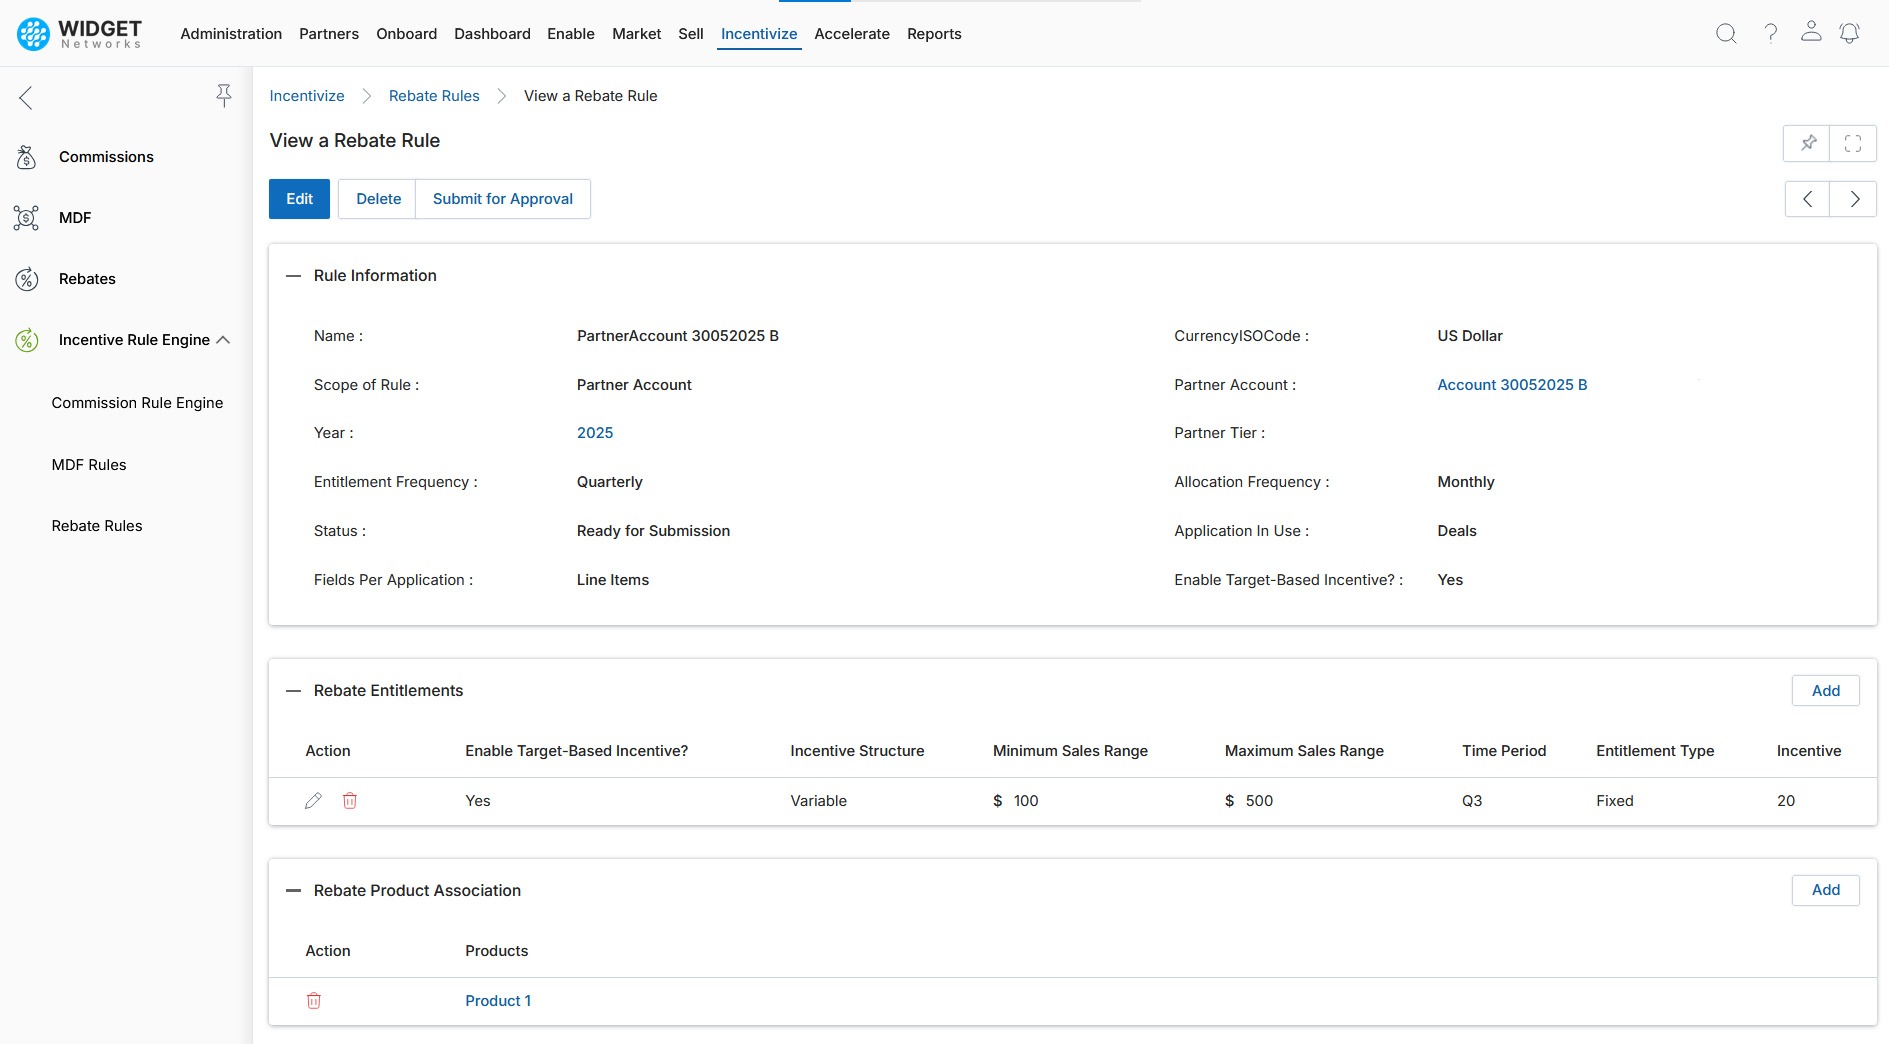Open the Accelerate menu tab
The height and width of the screenshot is (1044, 1889).
(x=851, y=34)
